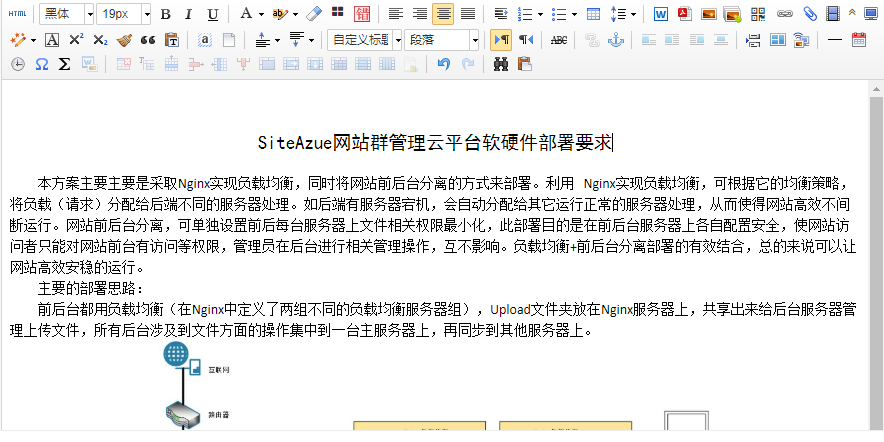The image size is (884, 442).
Task: Switch to HTML source view
Action: (17, 14)
